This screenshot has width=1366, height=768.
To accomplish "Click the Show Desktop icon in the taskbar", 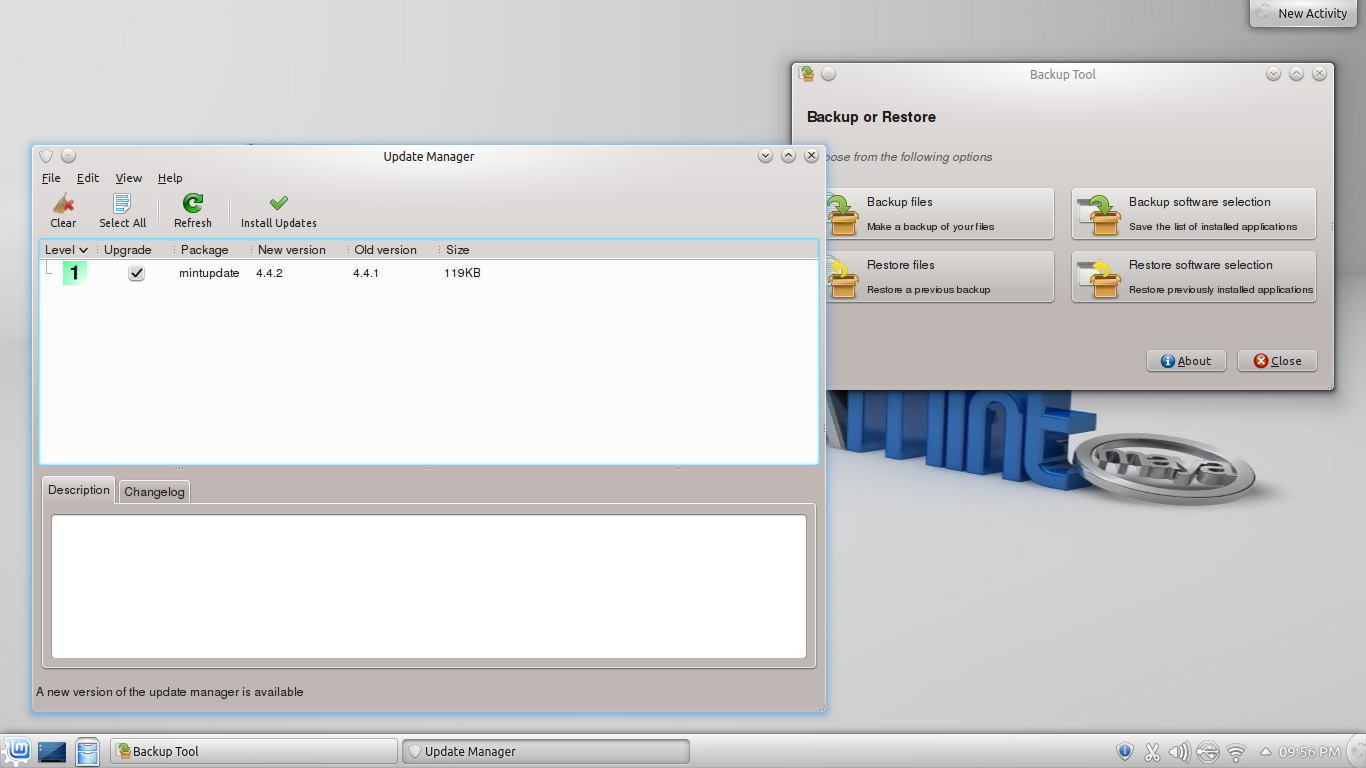I will click(52, 751).
